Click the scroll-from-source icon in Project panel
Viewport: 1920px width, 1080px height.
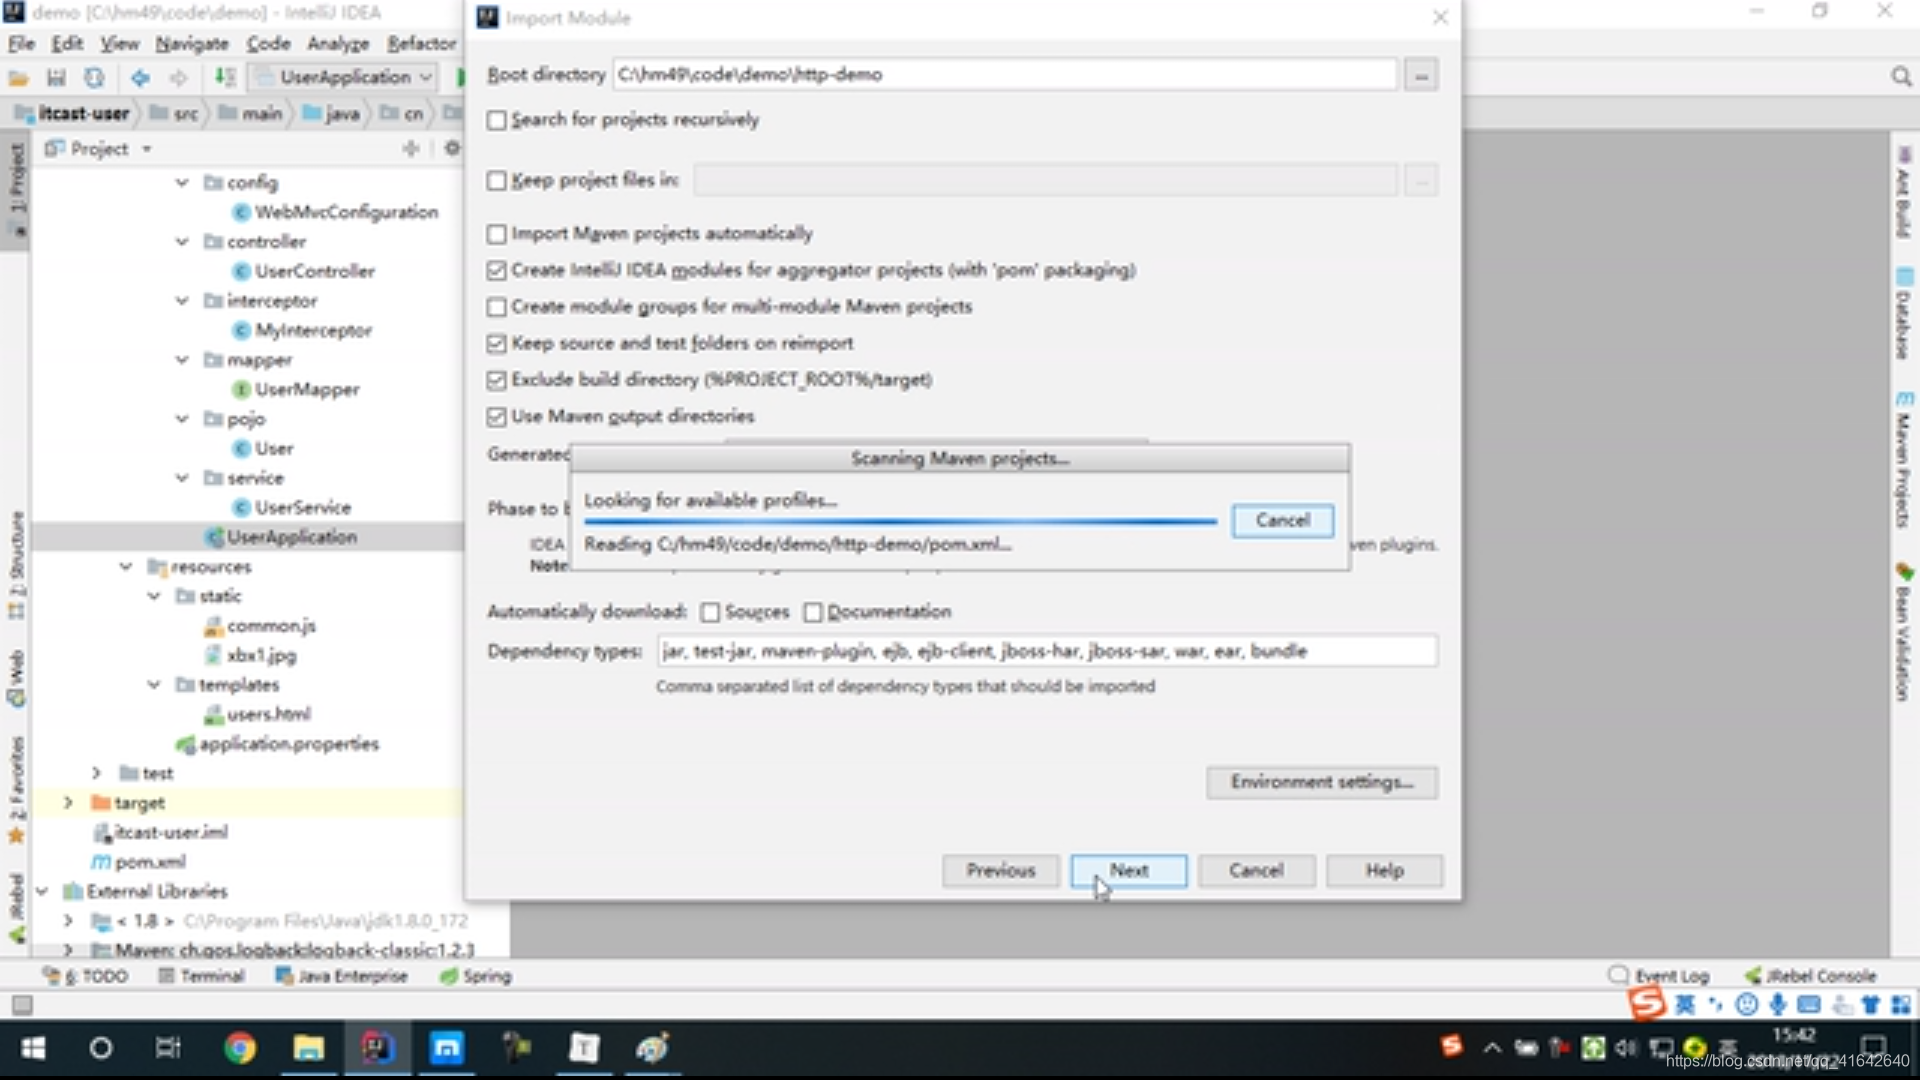click(411, 148)
